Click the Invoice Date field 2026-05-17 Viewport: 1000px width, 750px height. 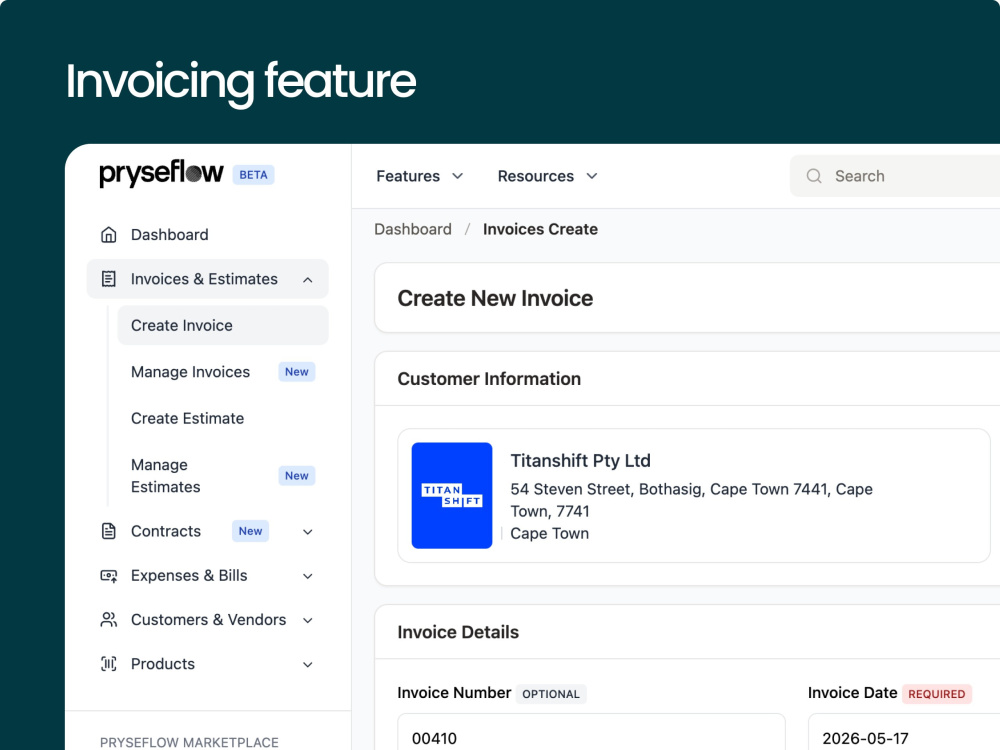click(x=904, y=732)
